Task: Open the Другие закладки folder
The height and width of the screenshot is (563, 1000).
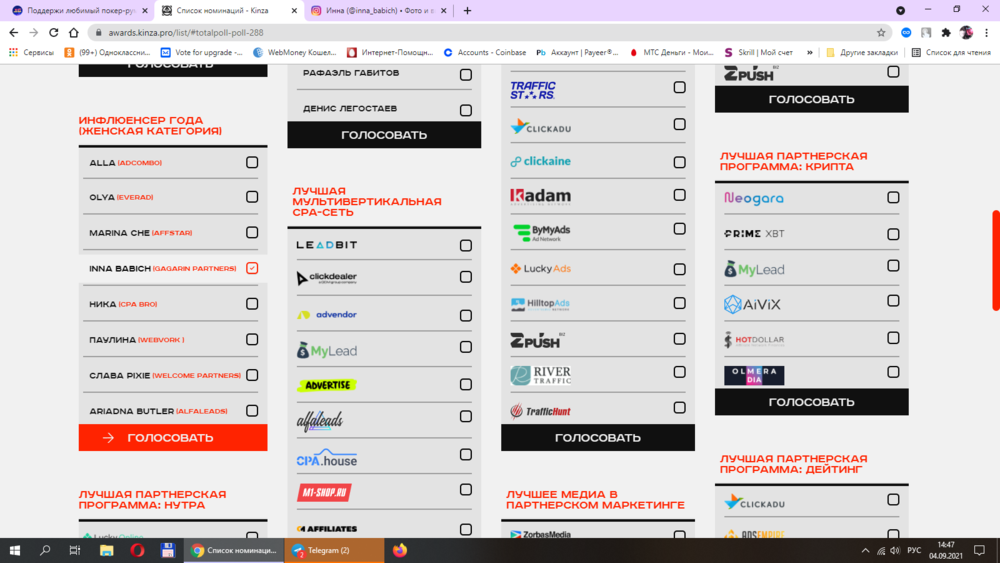Action: click(862, 52)
